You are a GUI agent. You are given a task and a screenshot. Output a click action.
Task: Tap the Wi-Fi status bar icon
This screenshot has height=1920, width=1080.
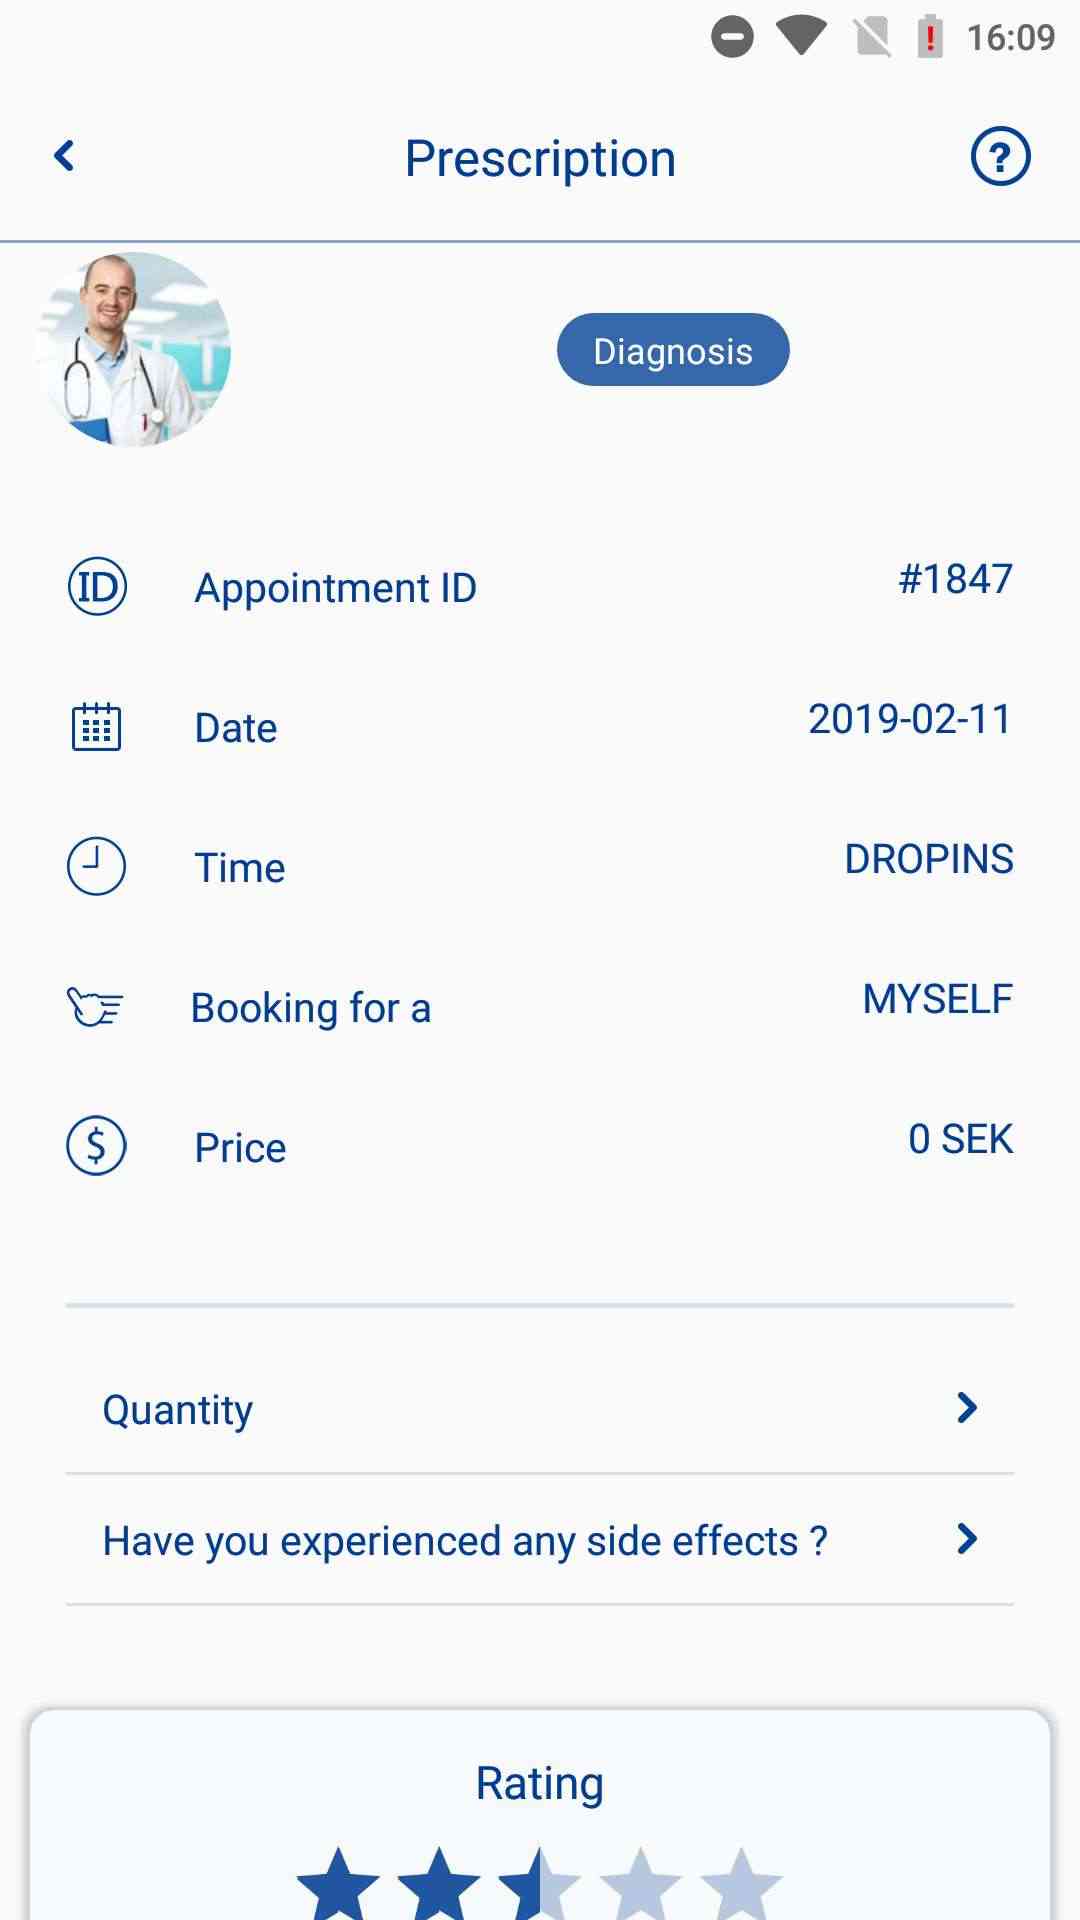click(801, 37)
